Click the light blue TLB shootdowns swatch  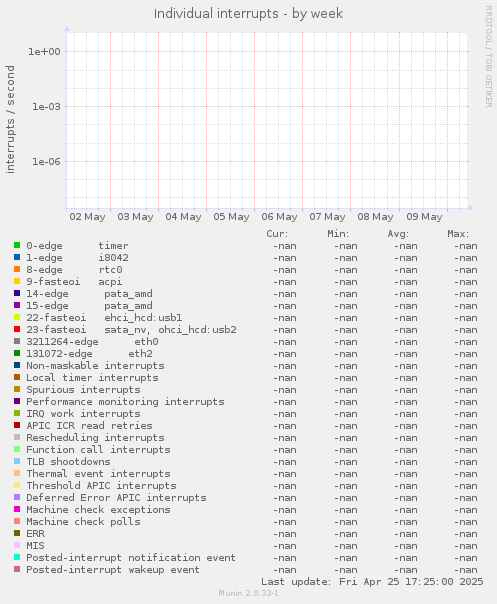pyautogui.click(x=17, y=461)
